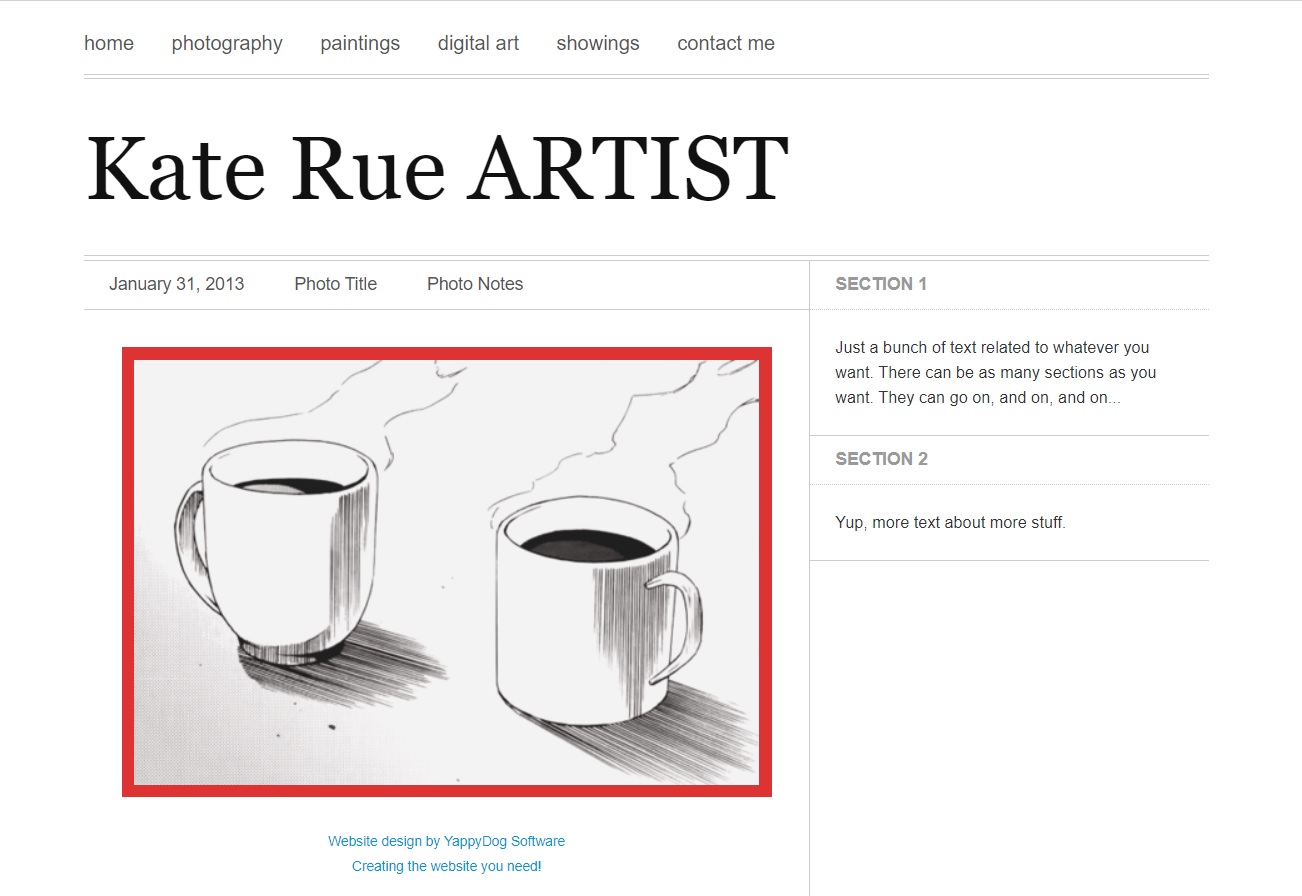
Task: Select the January 31, 2013 date label
Action: click(176, 284)
